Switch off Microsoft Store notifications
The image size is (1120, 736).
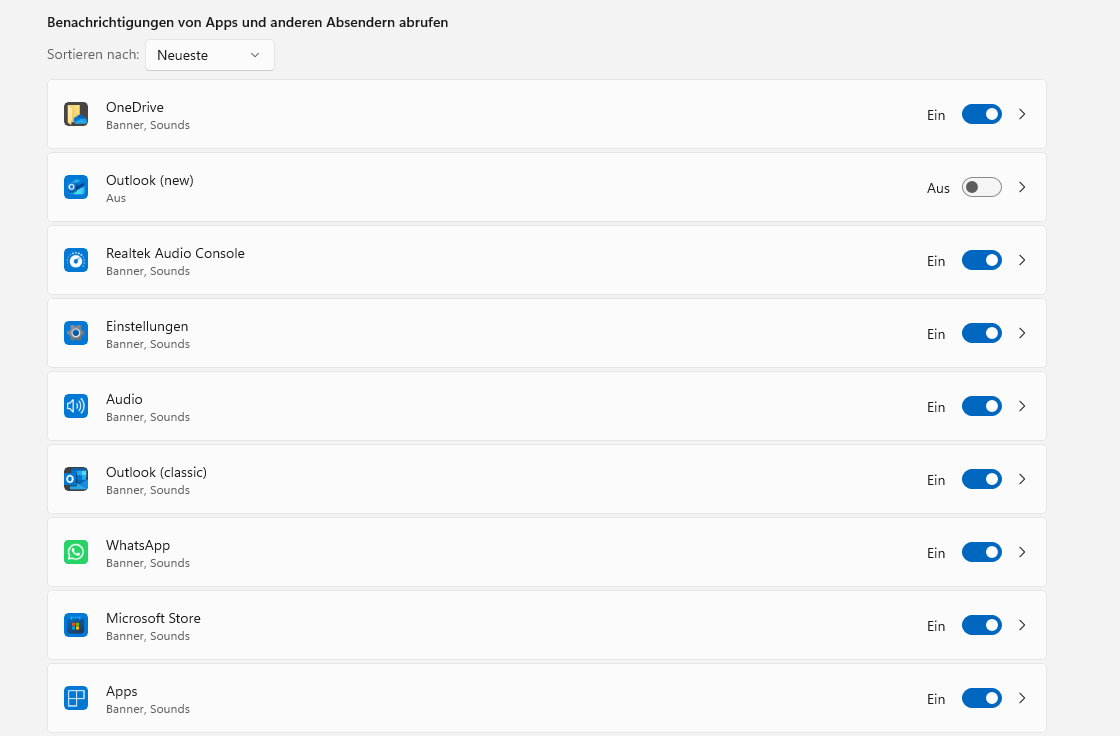click(981, 625)
